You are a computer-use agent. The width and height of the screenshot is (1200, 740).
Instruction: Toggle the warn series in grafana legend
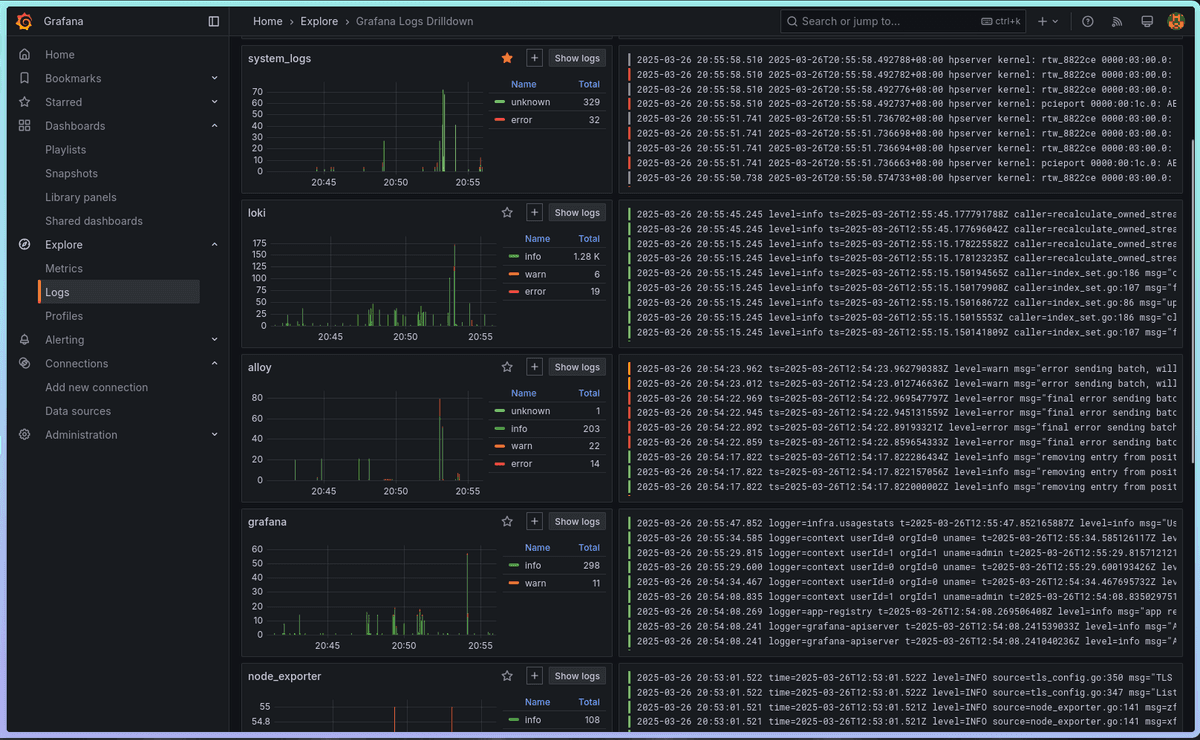click(x=535, y=583)
